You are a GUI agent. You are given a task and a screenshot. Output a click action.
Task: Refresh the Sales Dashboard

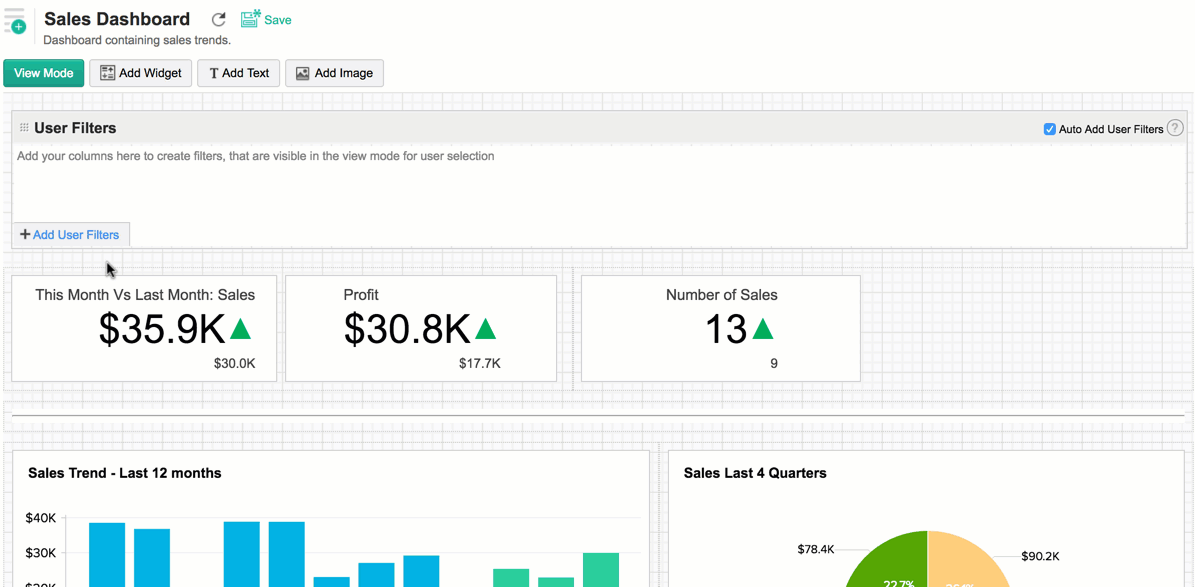pyautogui.click(x=218, y=20)
